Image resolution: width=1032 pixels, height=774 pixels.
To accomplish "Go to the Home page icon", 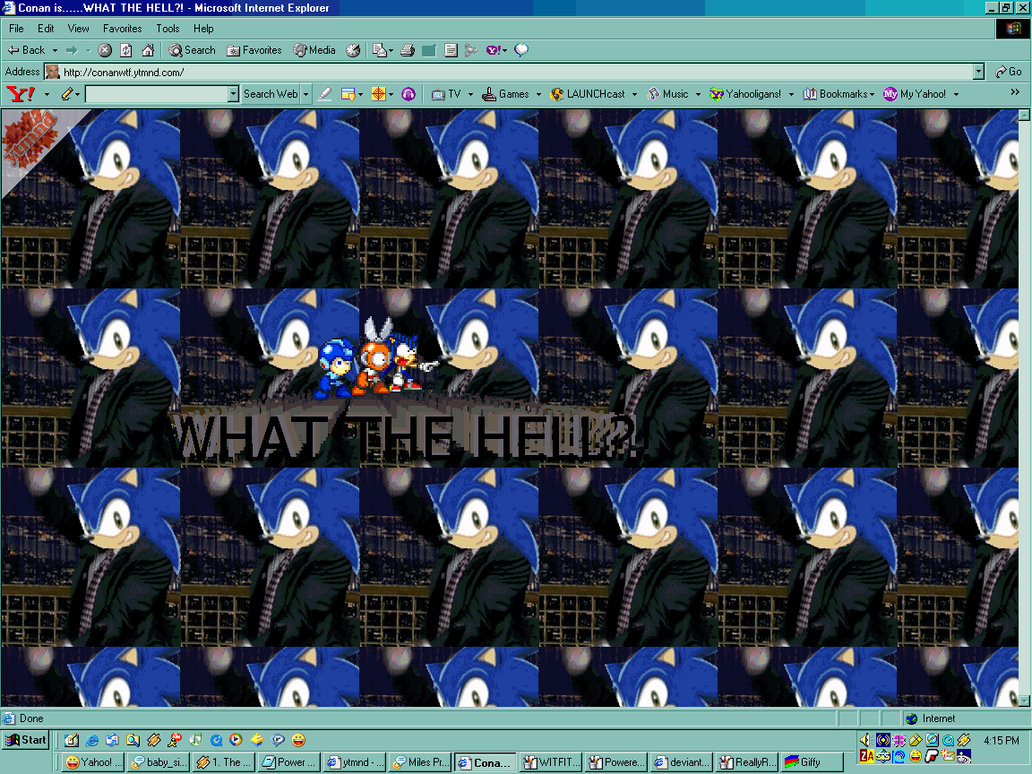I will 148,50.
